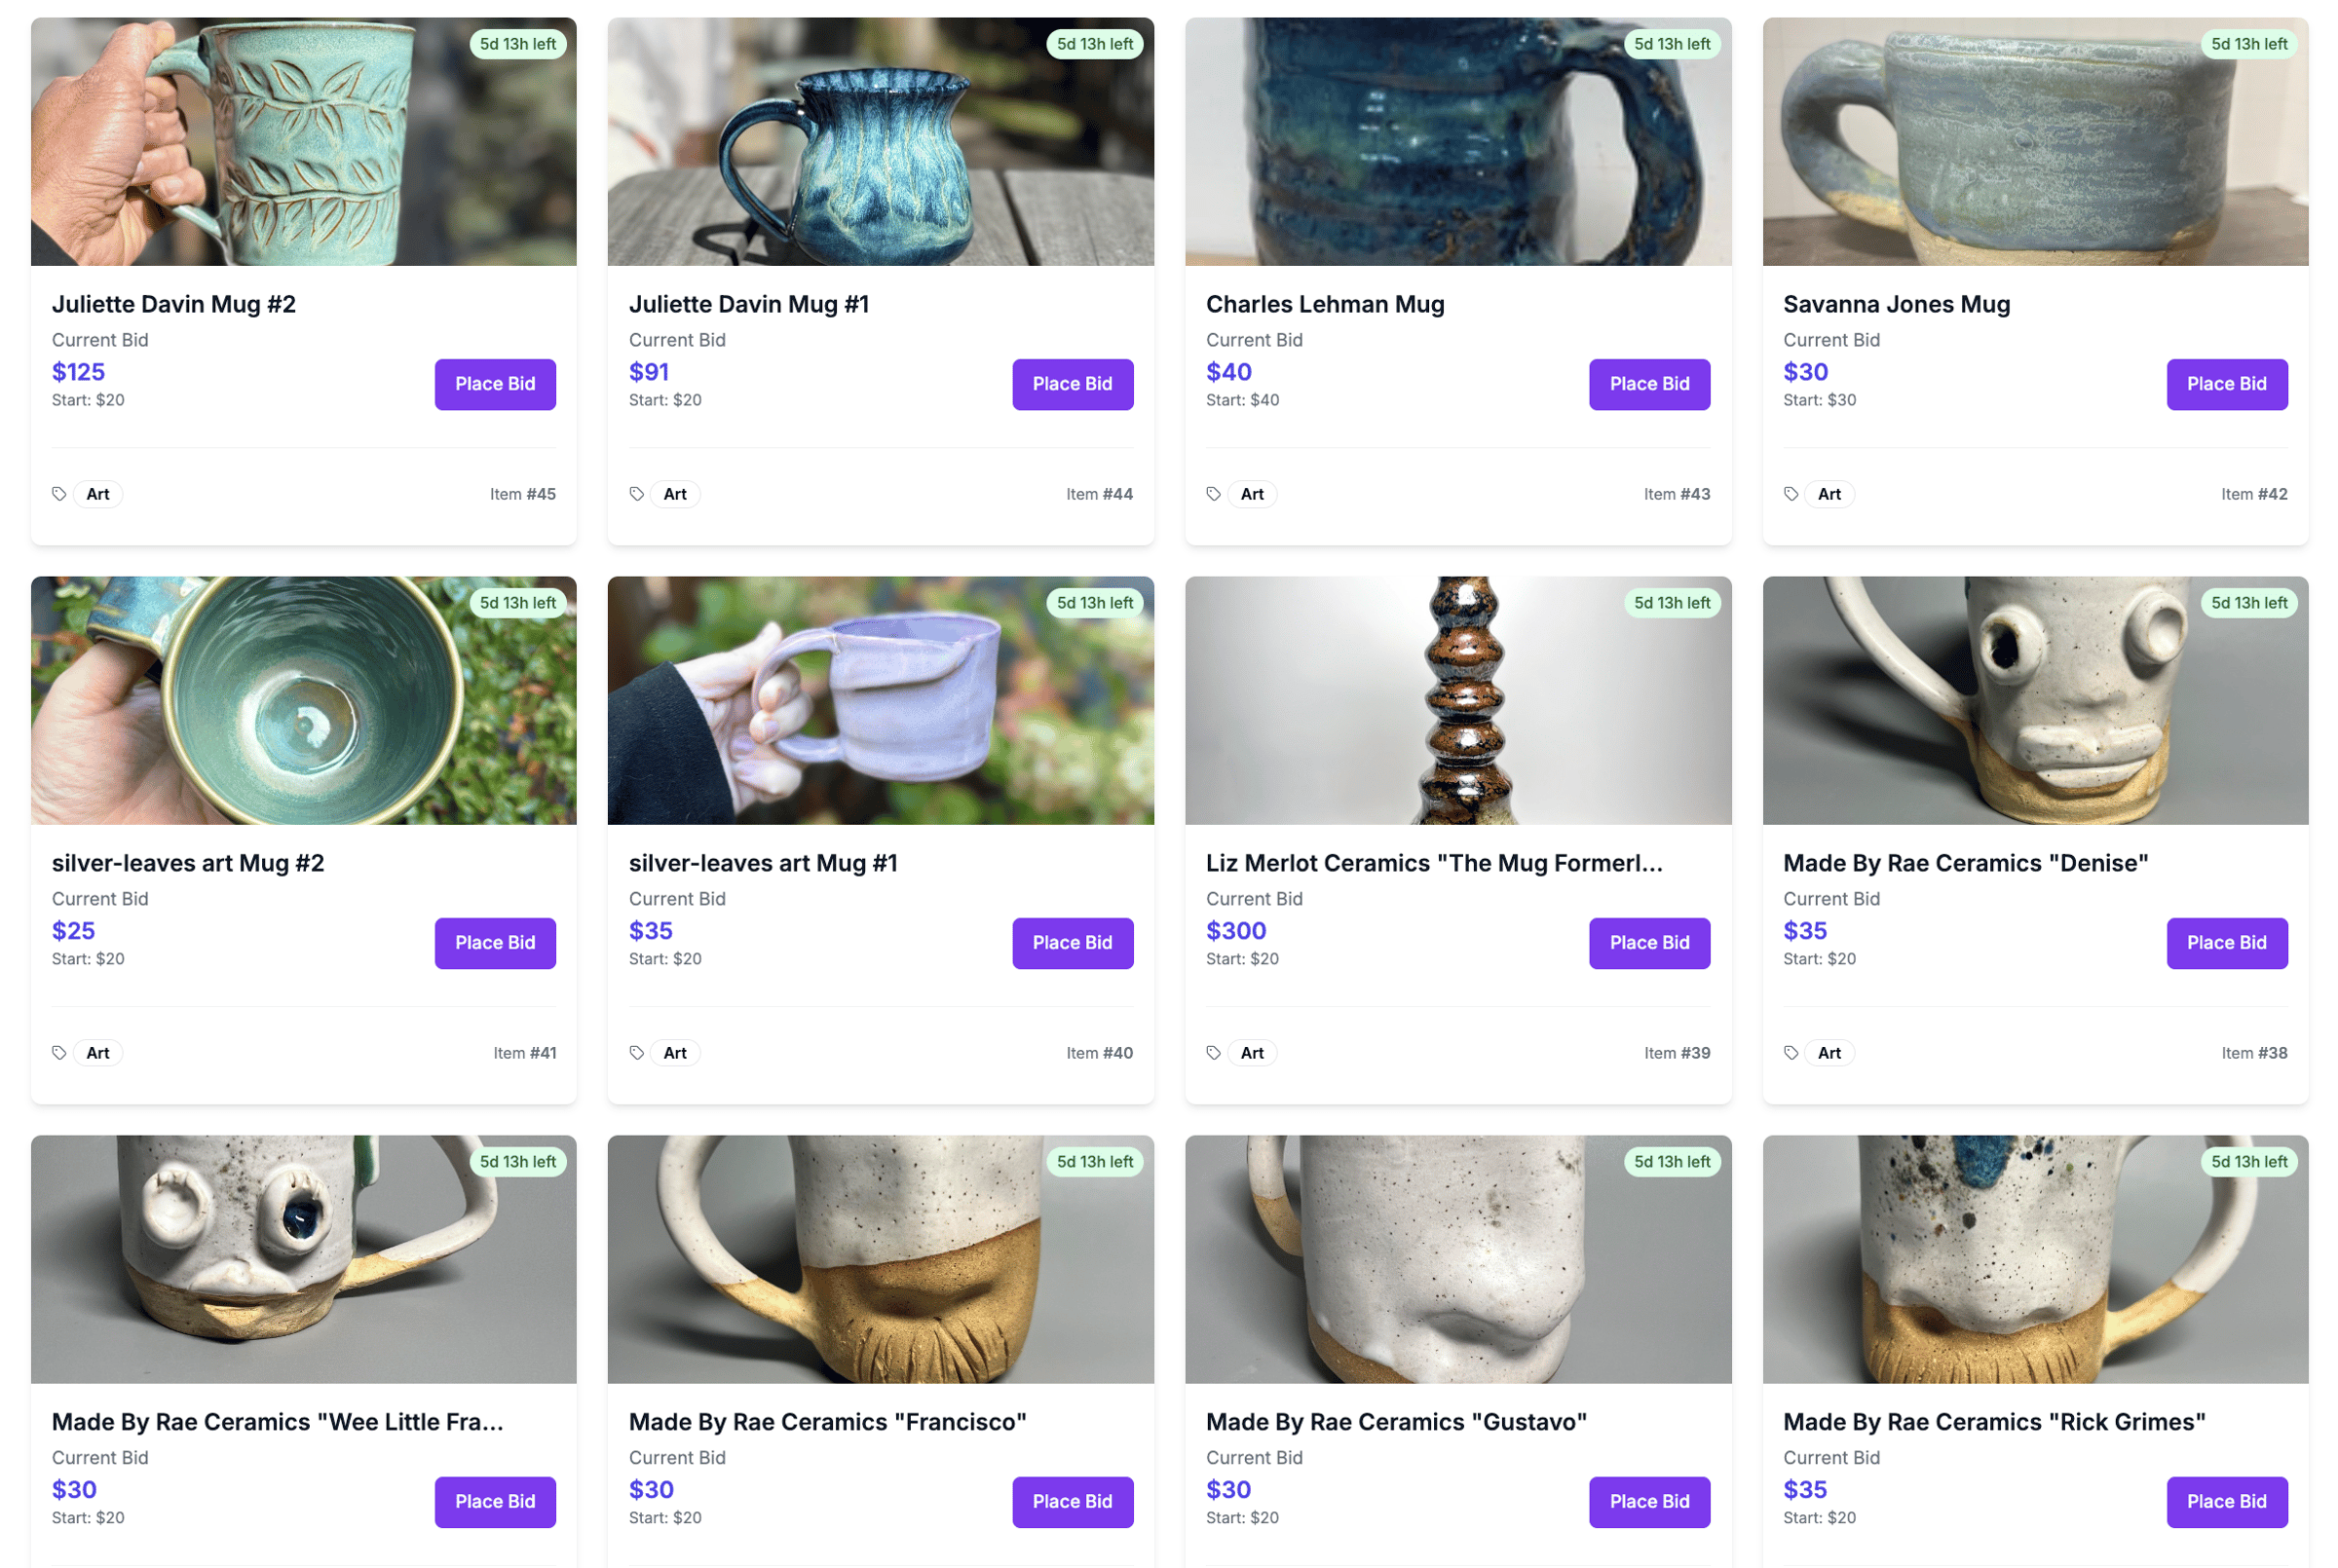Click the tag icon on Juliette Davin Mug #2 card
2338x1568 pixels.
click(59, 493)
